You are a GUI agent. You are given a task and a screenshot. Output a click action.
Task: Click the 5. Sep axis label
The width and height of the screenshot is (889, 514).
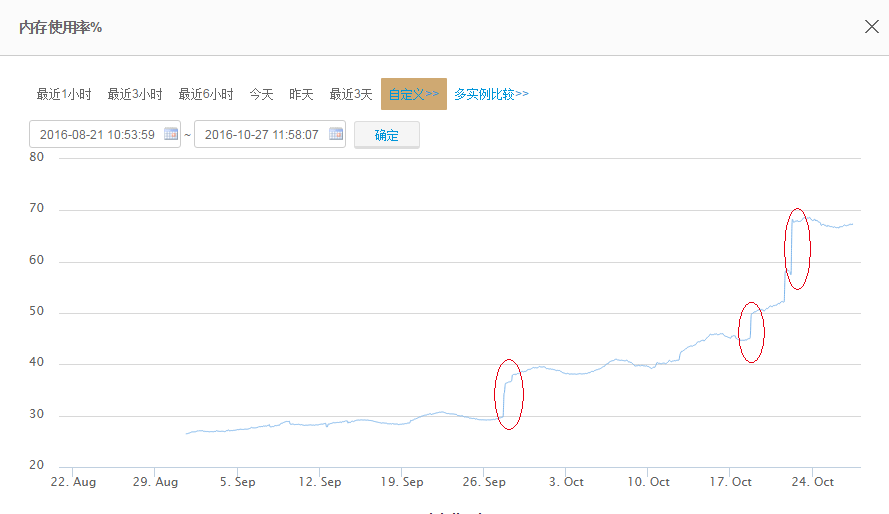click(x=238, y=482)
